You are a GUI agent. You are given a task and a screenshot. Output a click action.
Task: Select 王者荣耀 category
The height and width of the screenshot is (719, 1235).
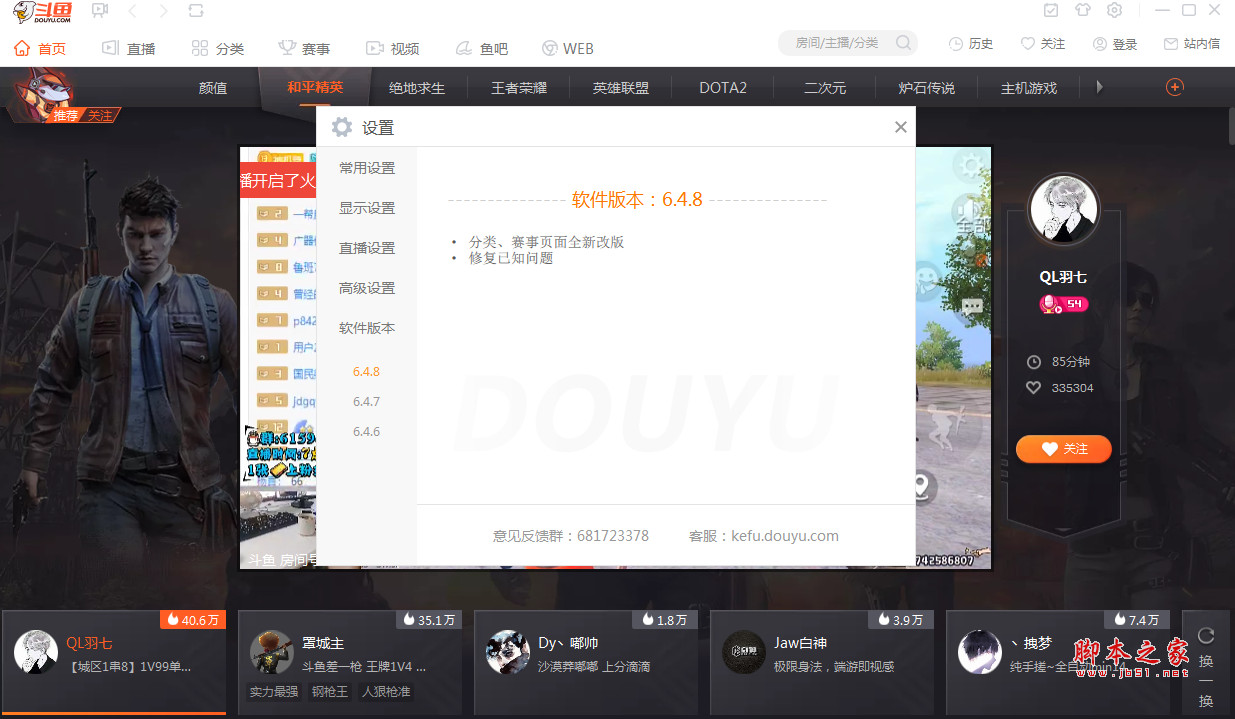[x=519, y=88]
